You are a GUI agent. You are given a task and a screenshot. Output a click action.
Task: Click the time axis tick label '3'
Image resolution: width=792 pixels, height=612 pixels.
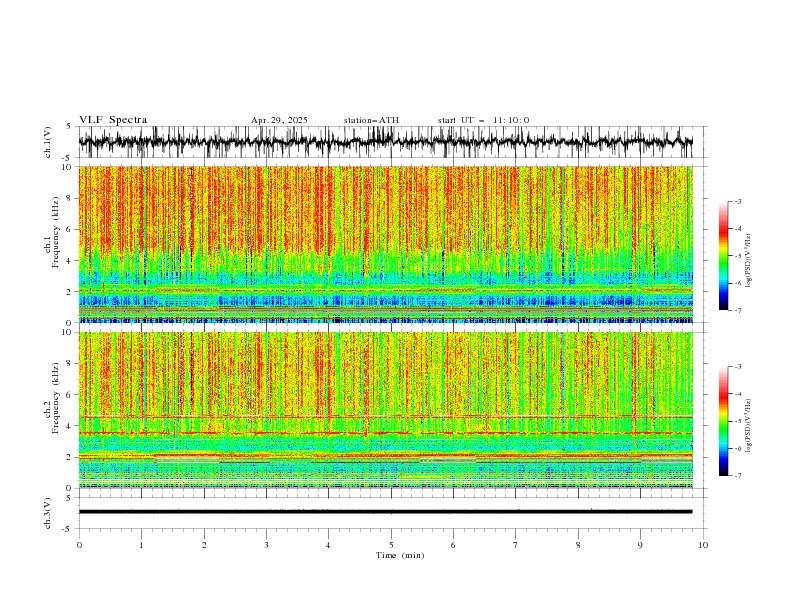[266, 545]
